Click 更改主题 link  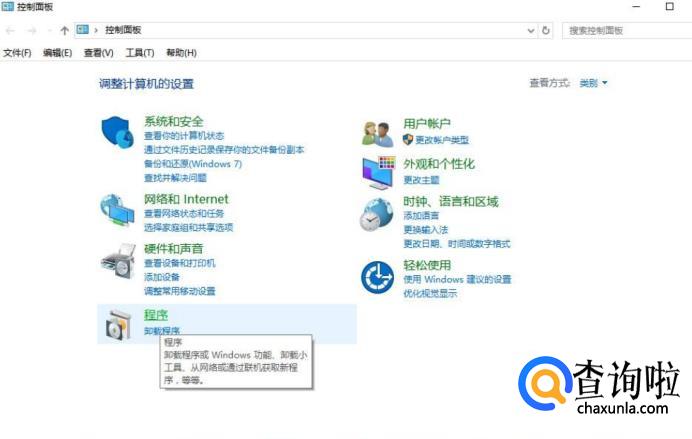421,180
